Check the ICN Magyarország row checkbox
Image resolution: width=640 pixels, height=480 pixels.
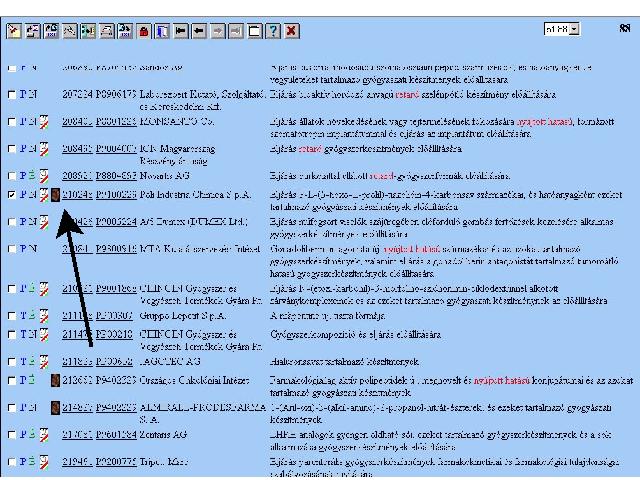tap(12, 149)
